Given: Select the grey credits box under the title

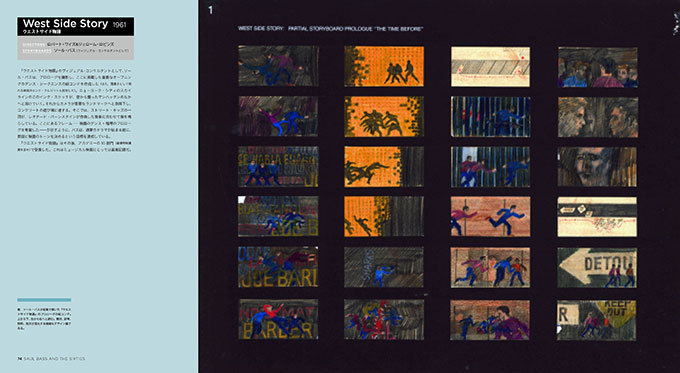Looking at the screenshot, I should [x=75, y=48].
